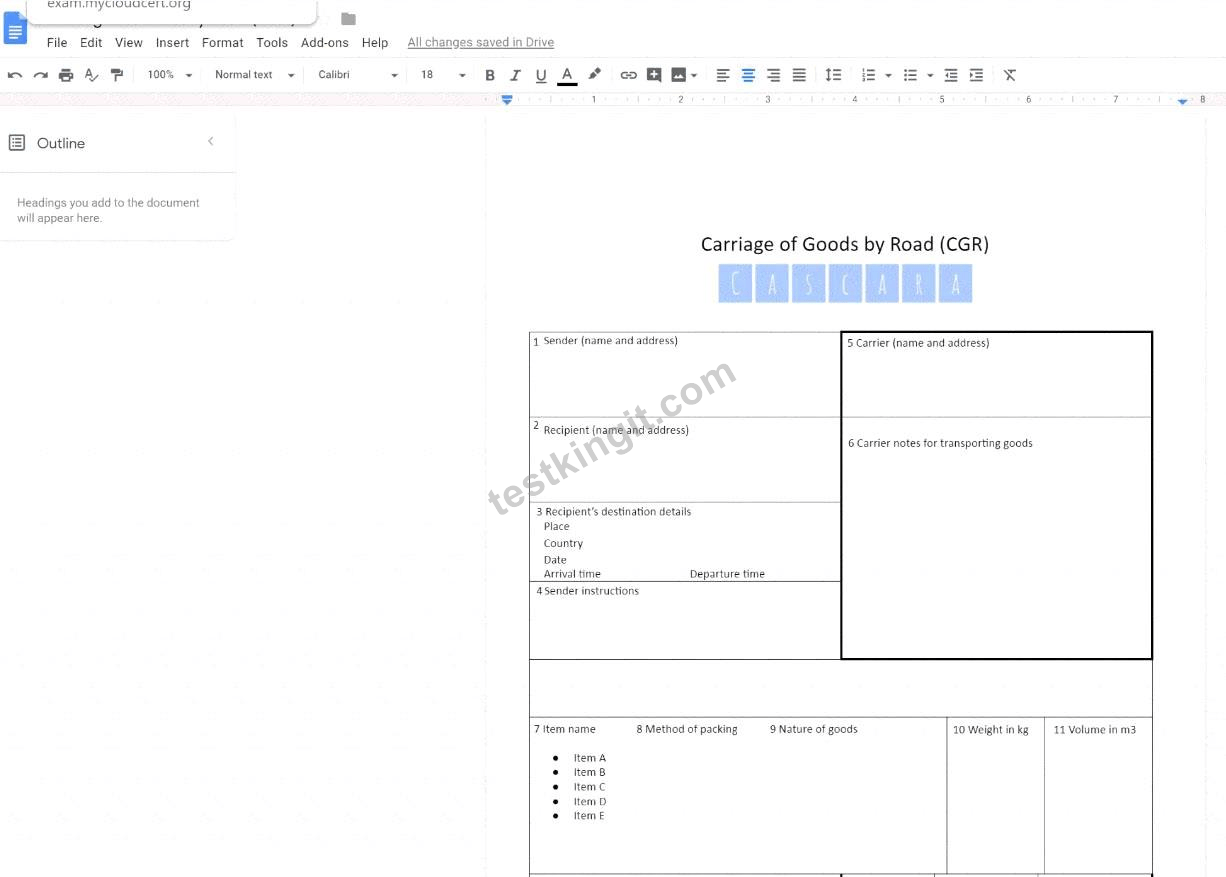Open the Line spacing tool
This screenshot has width=1226, height=877.
(833, 75)
